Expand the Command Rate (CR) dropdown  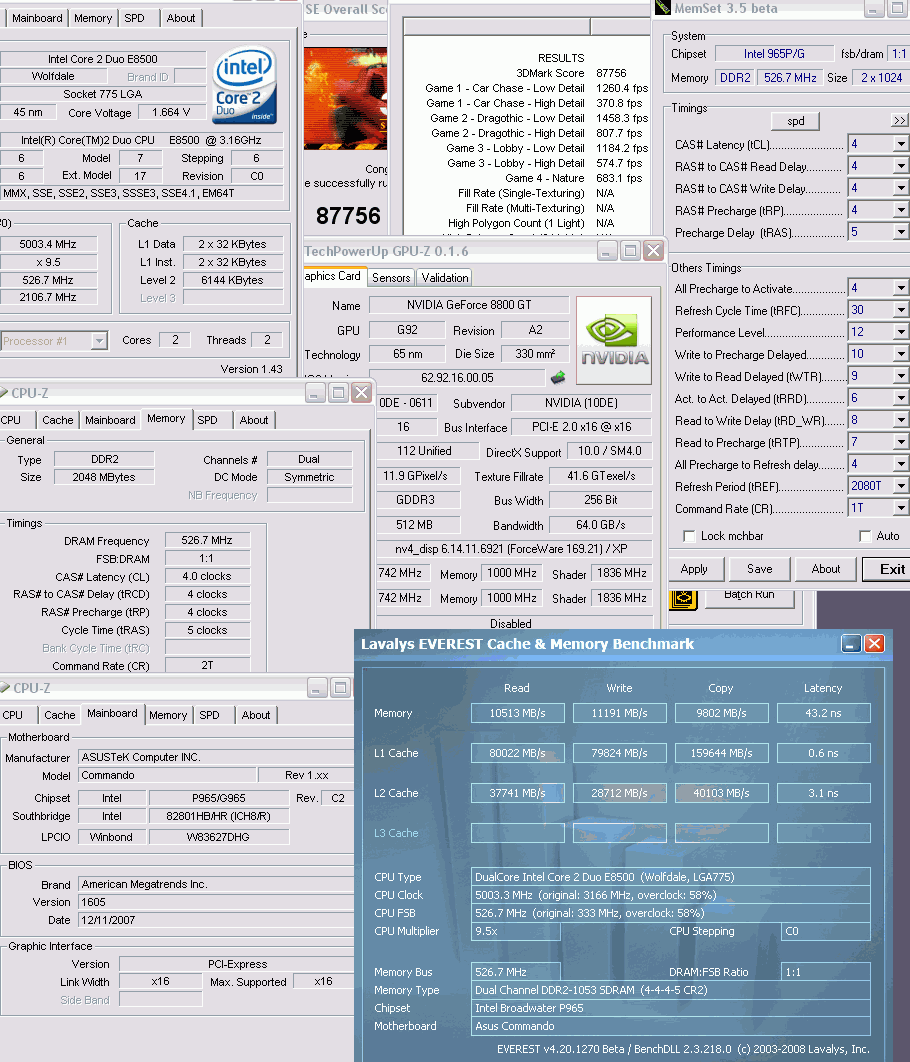tap(901, 508)
